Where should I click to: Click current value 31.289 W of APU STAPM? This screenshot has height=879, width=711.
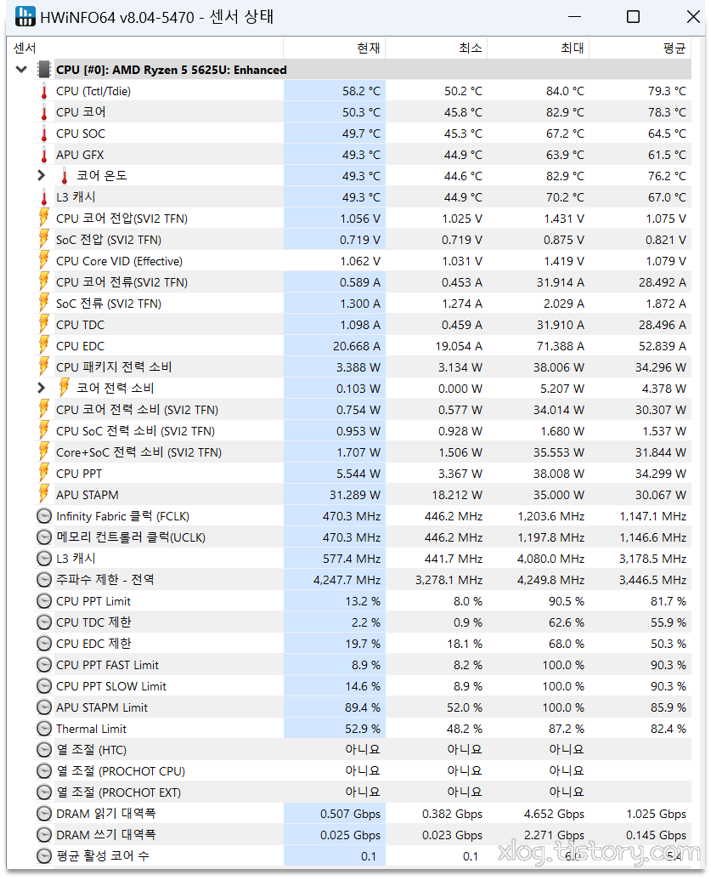click(355, 494)
